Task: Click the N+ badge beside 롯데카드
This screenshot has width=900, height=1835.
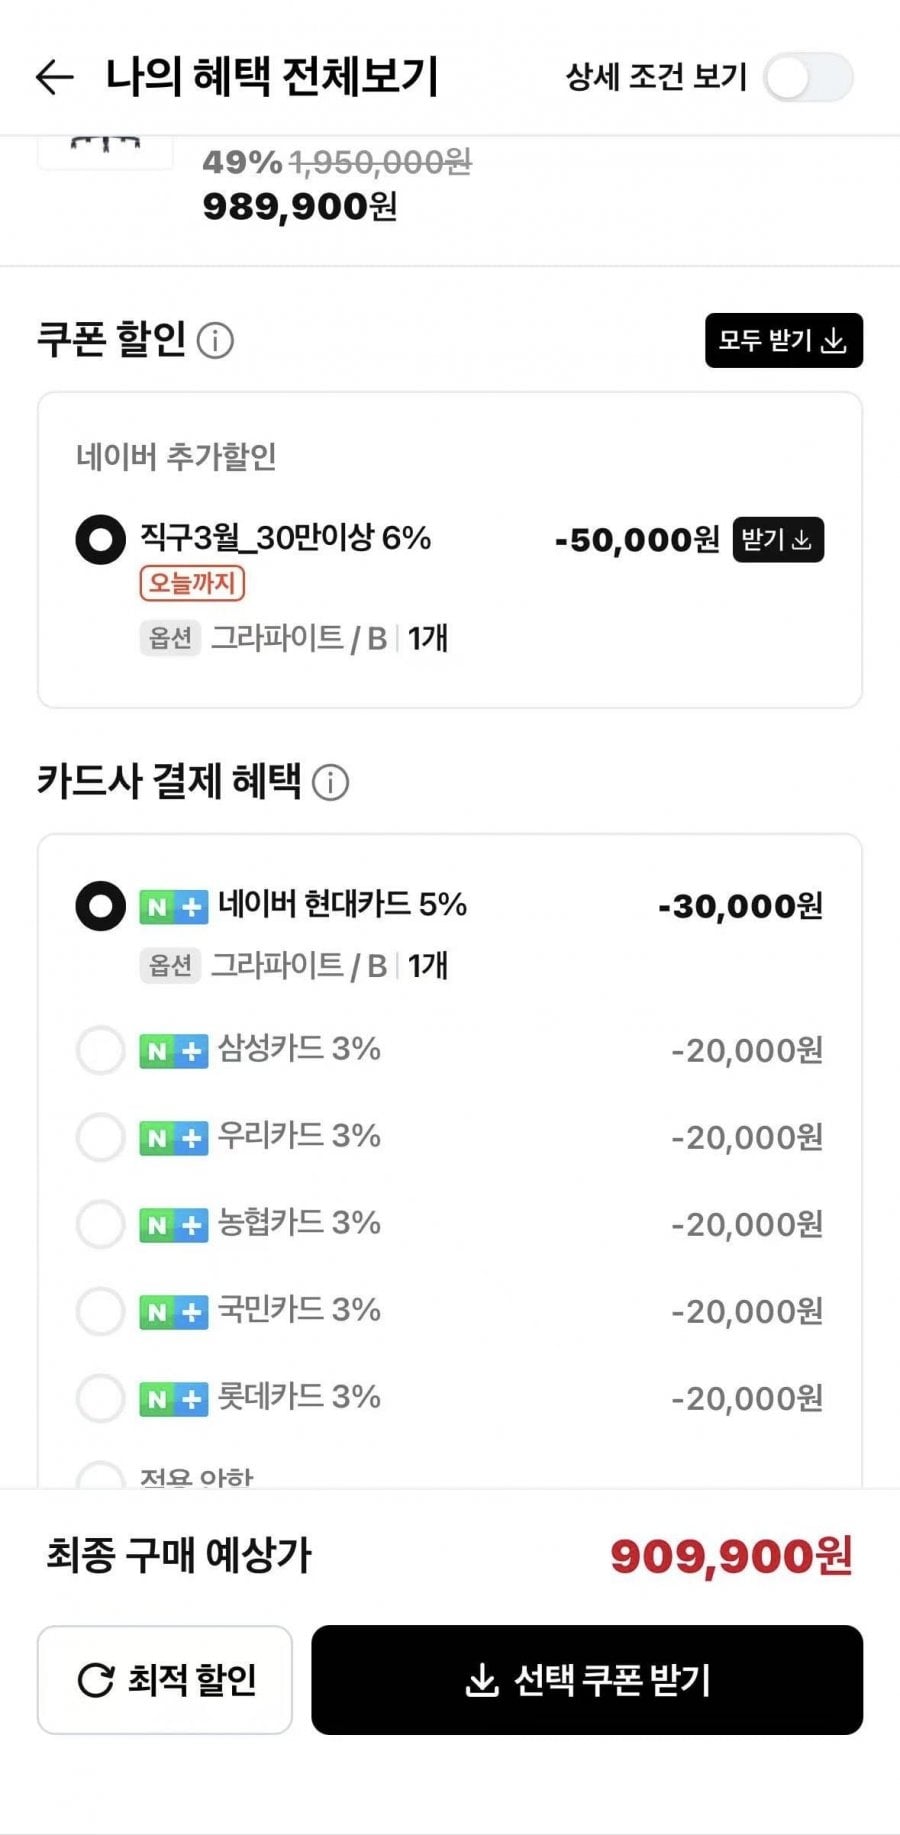Action: tap(173, 1399)
